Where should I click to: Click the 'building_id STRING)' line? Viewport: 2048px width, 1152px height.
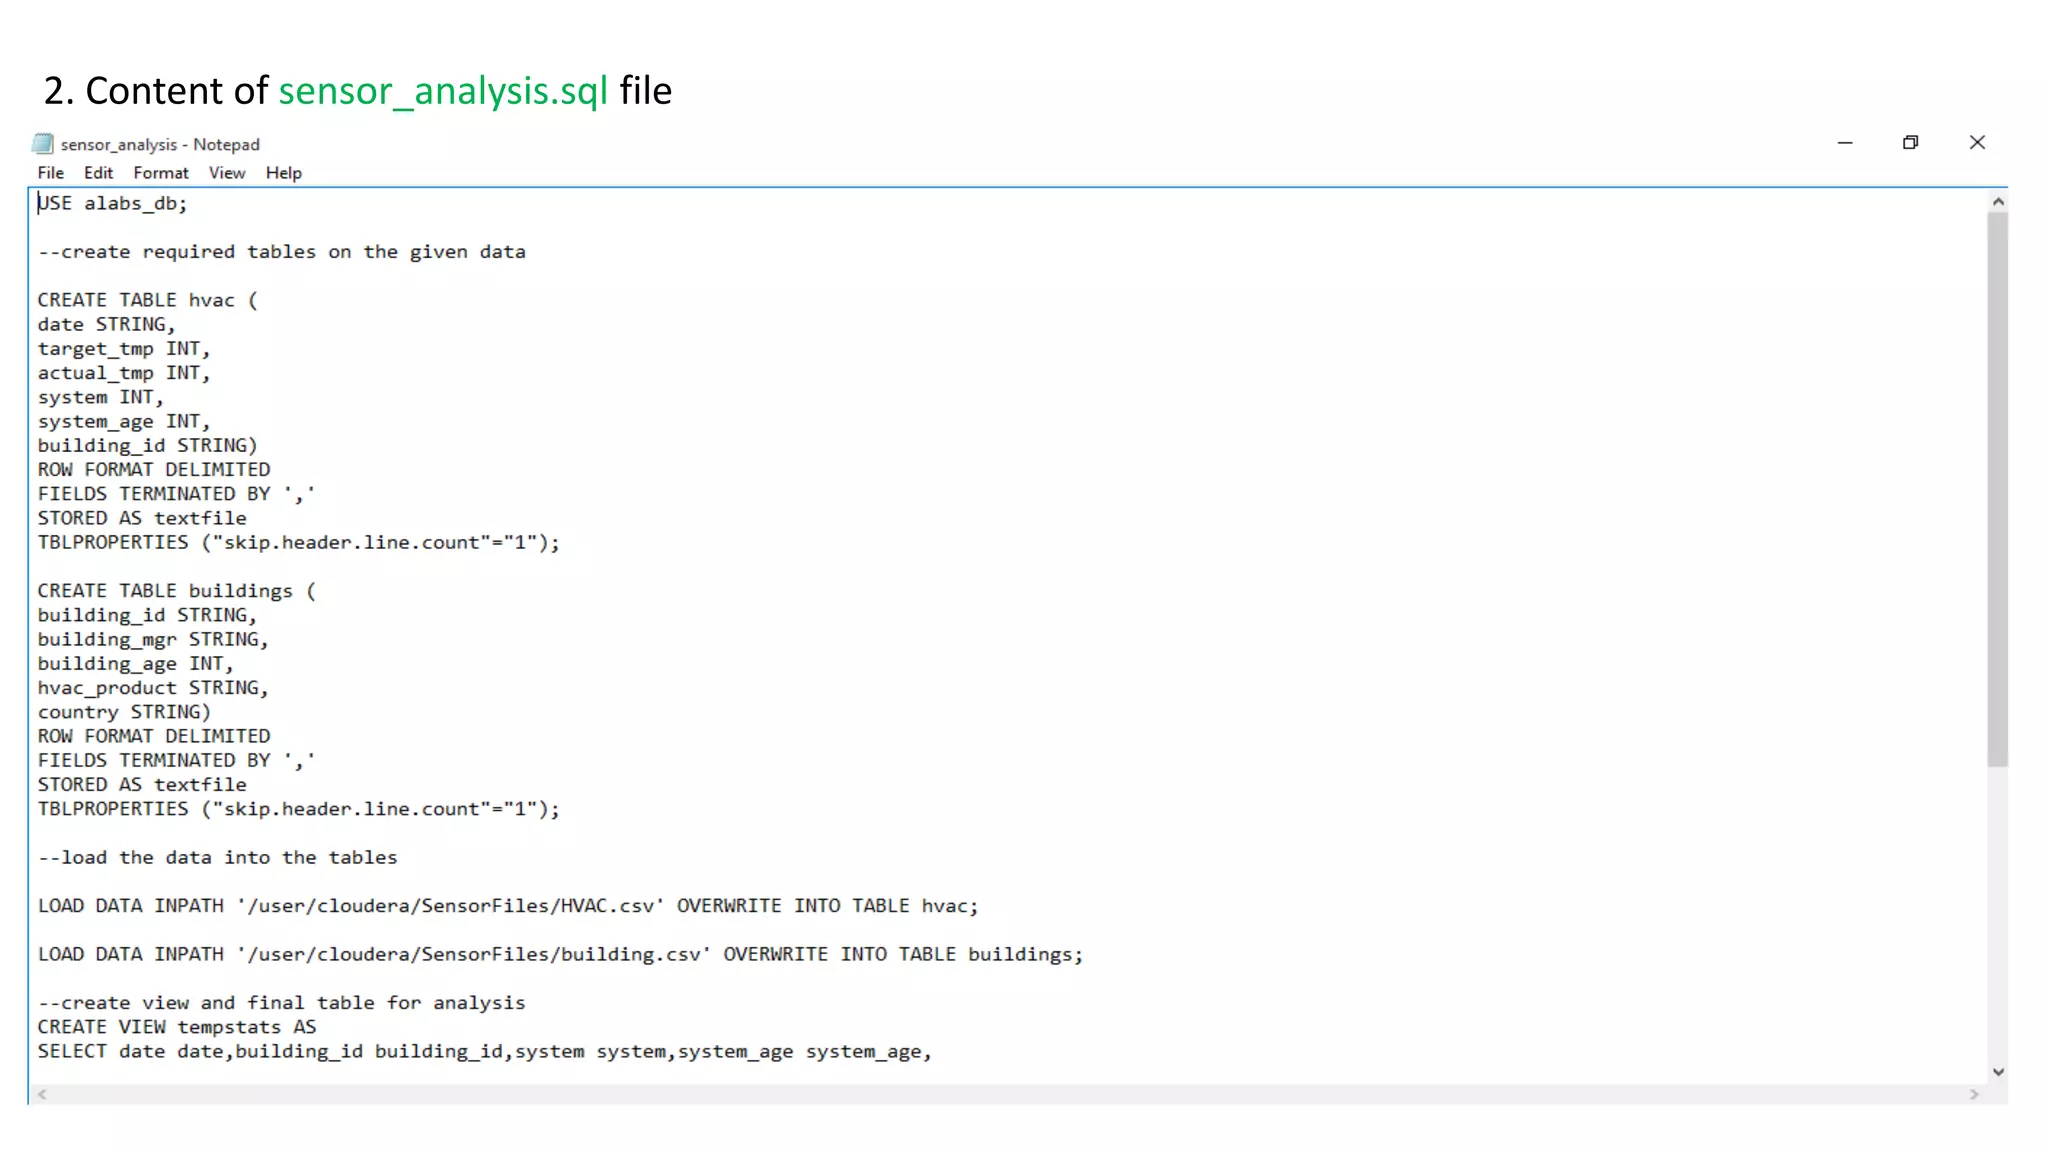pyautogui.click(x=148, y=445)
